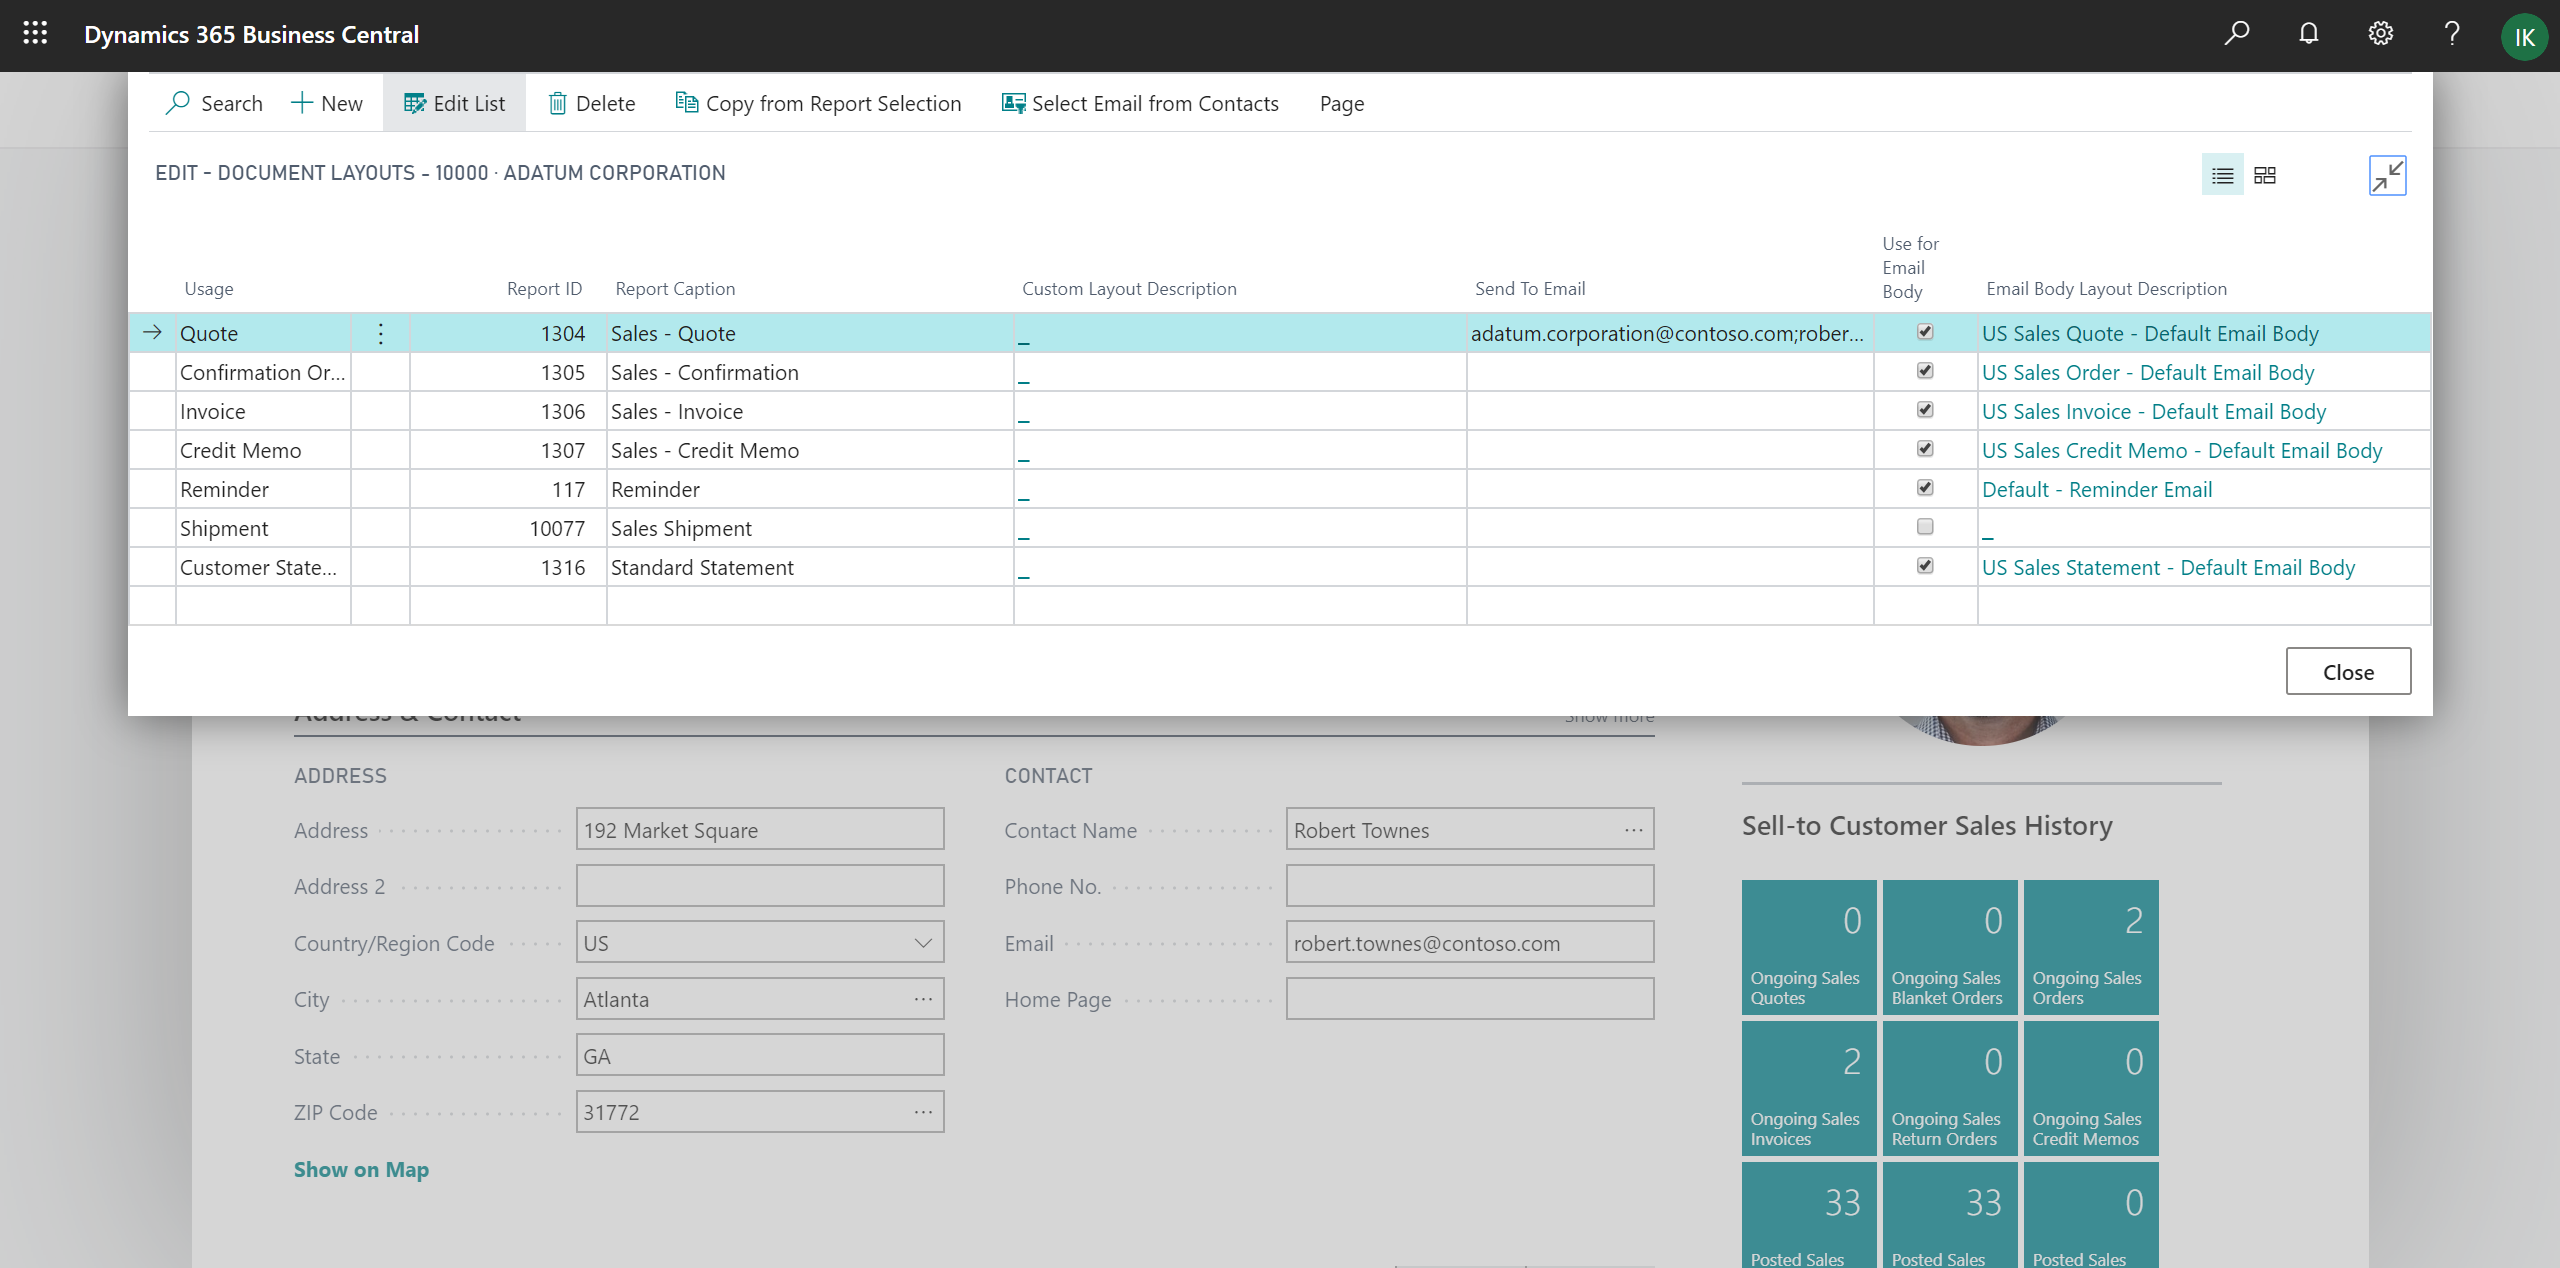Toggle Use for Email Body checkbox for Shipment
Screen dimensions: 2560x1268
pos(1925,525)
